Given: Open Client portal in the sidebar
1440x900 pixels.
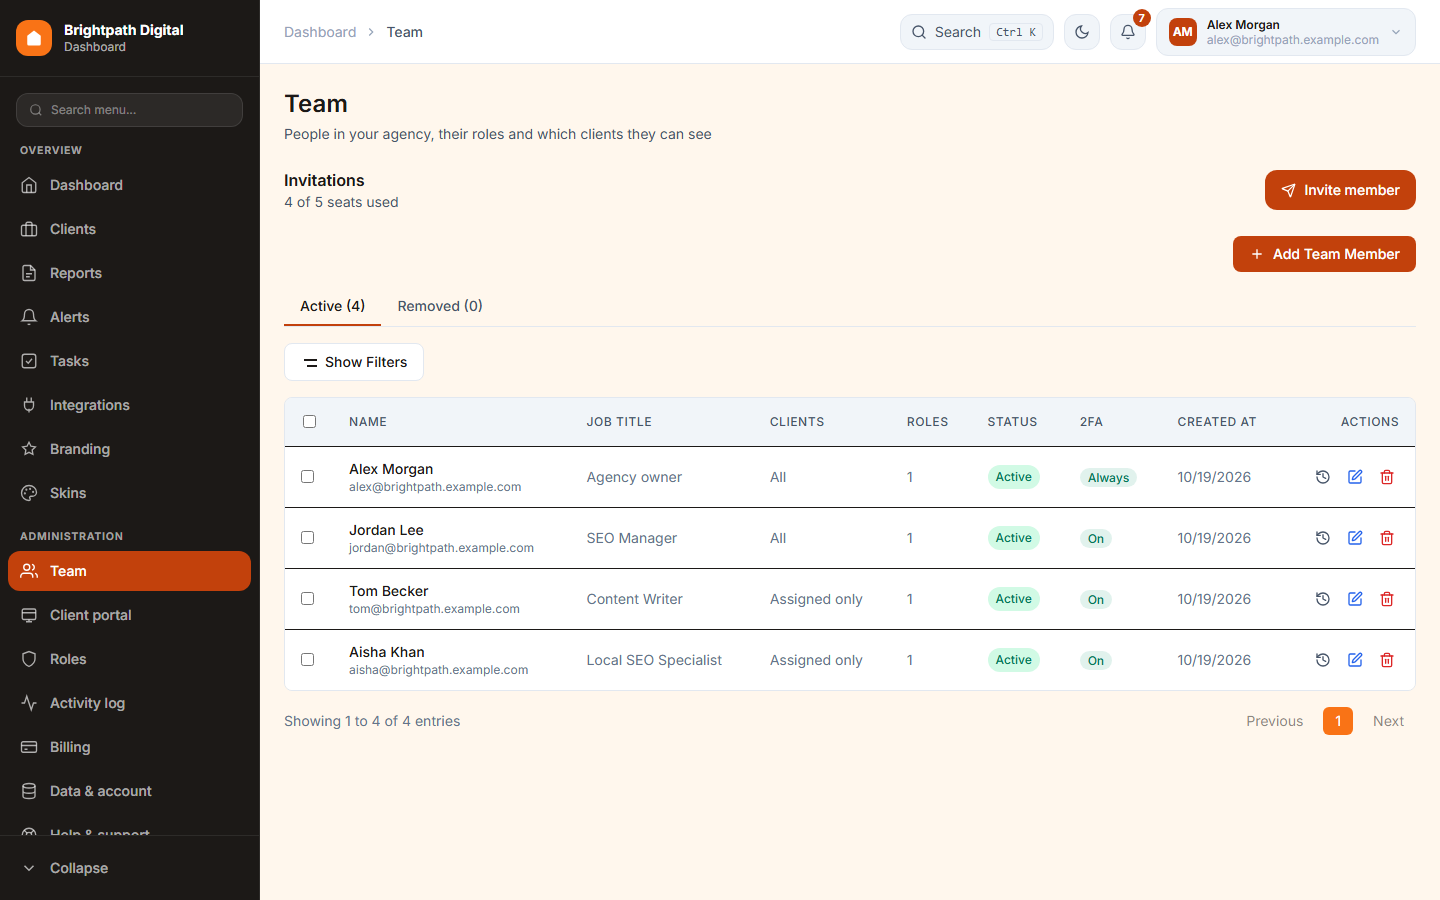Looking at the screenshot, I should tap(130, 615).
